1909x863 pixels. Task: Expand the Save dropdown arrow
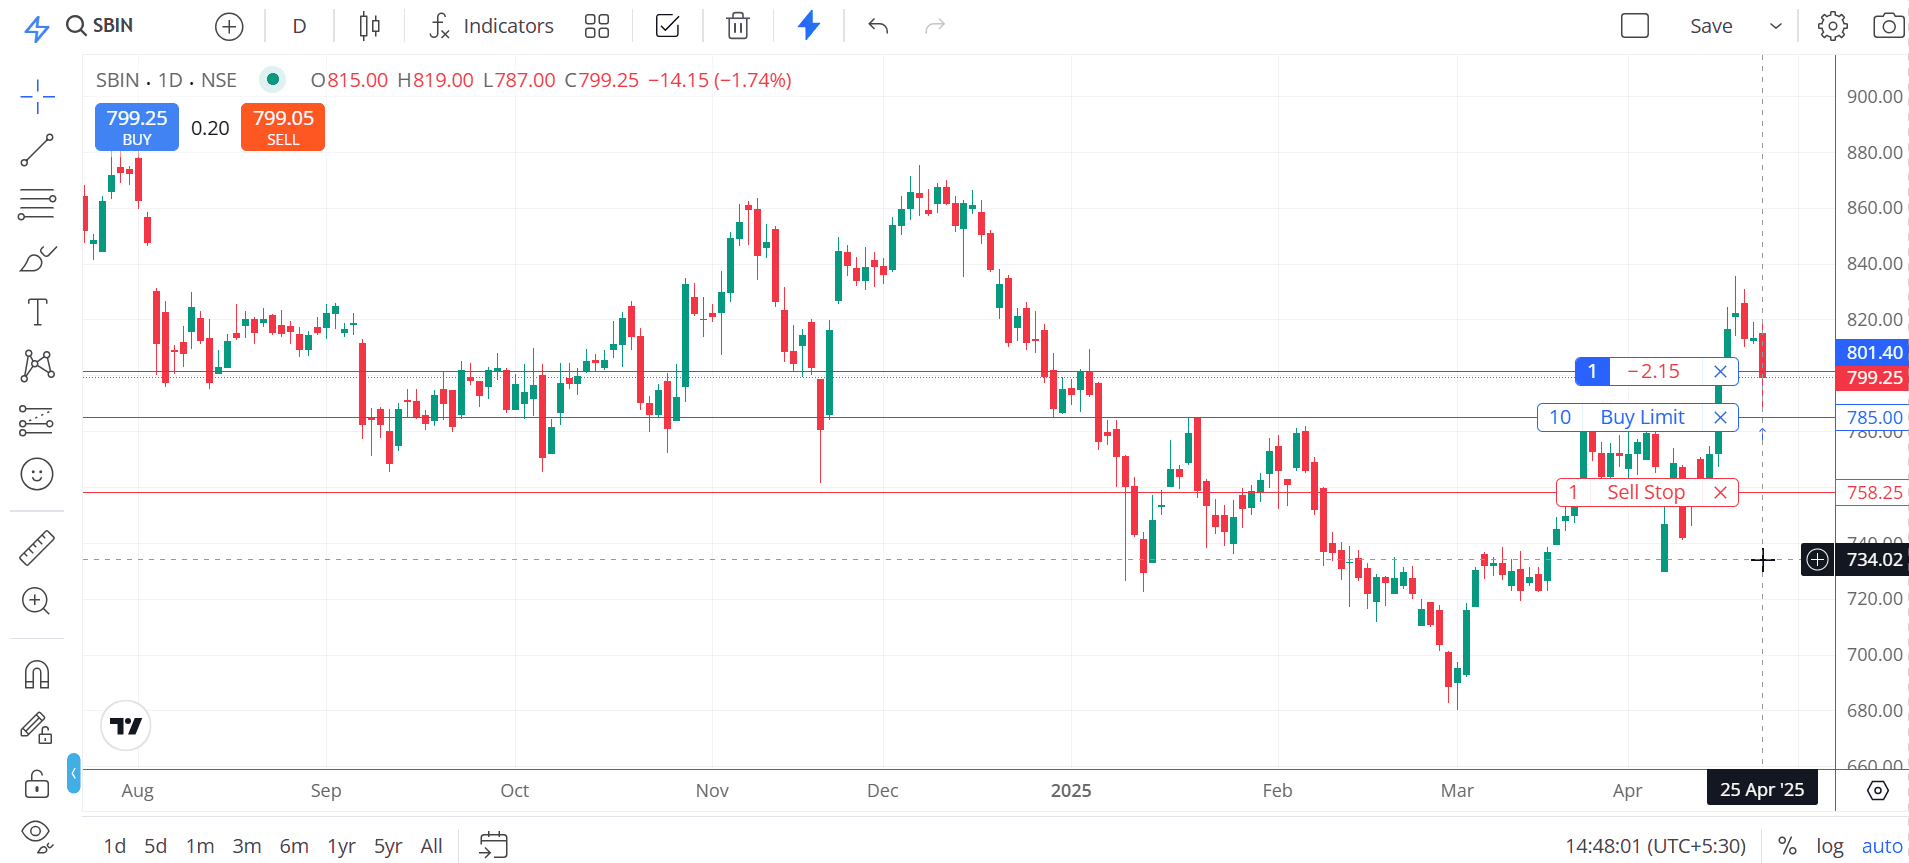(x=1776, y=26)
